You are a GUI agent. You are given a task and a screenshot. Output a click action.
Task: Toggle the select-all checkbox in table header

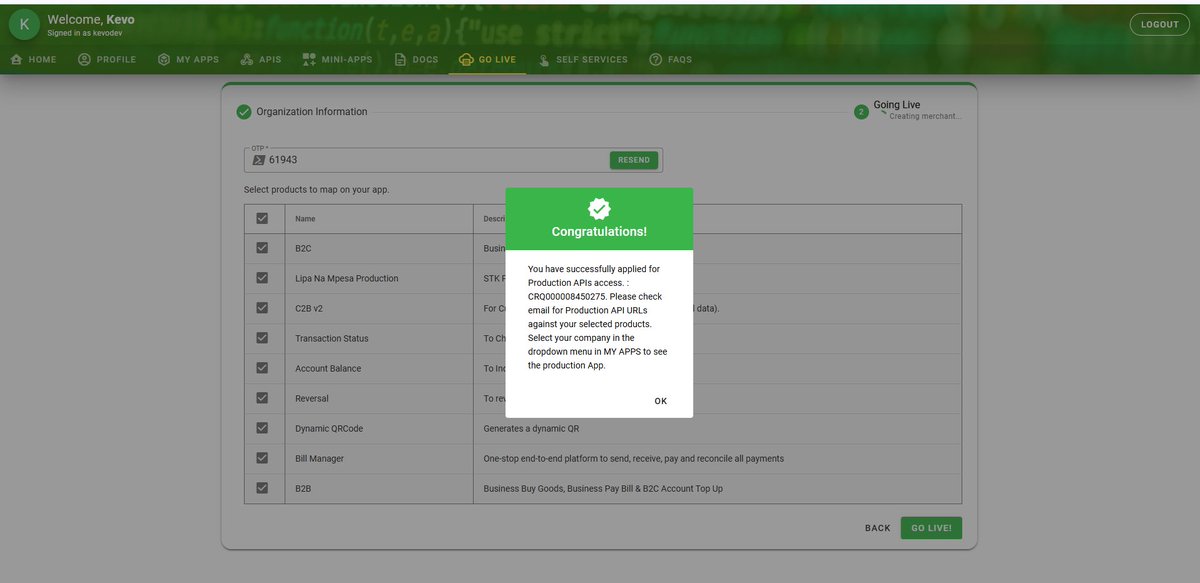pyautogui.click(x=262, y=218)
